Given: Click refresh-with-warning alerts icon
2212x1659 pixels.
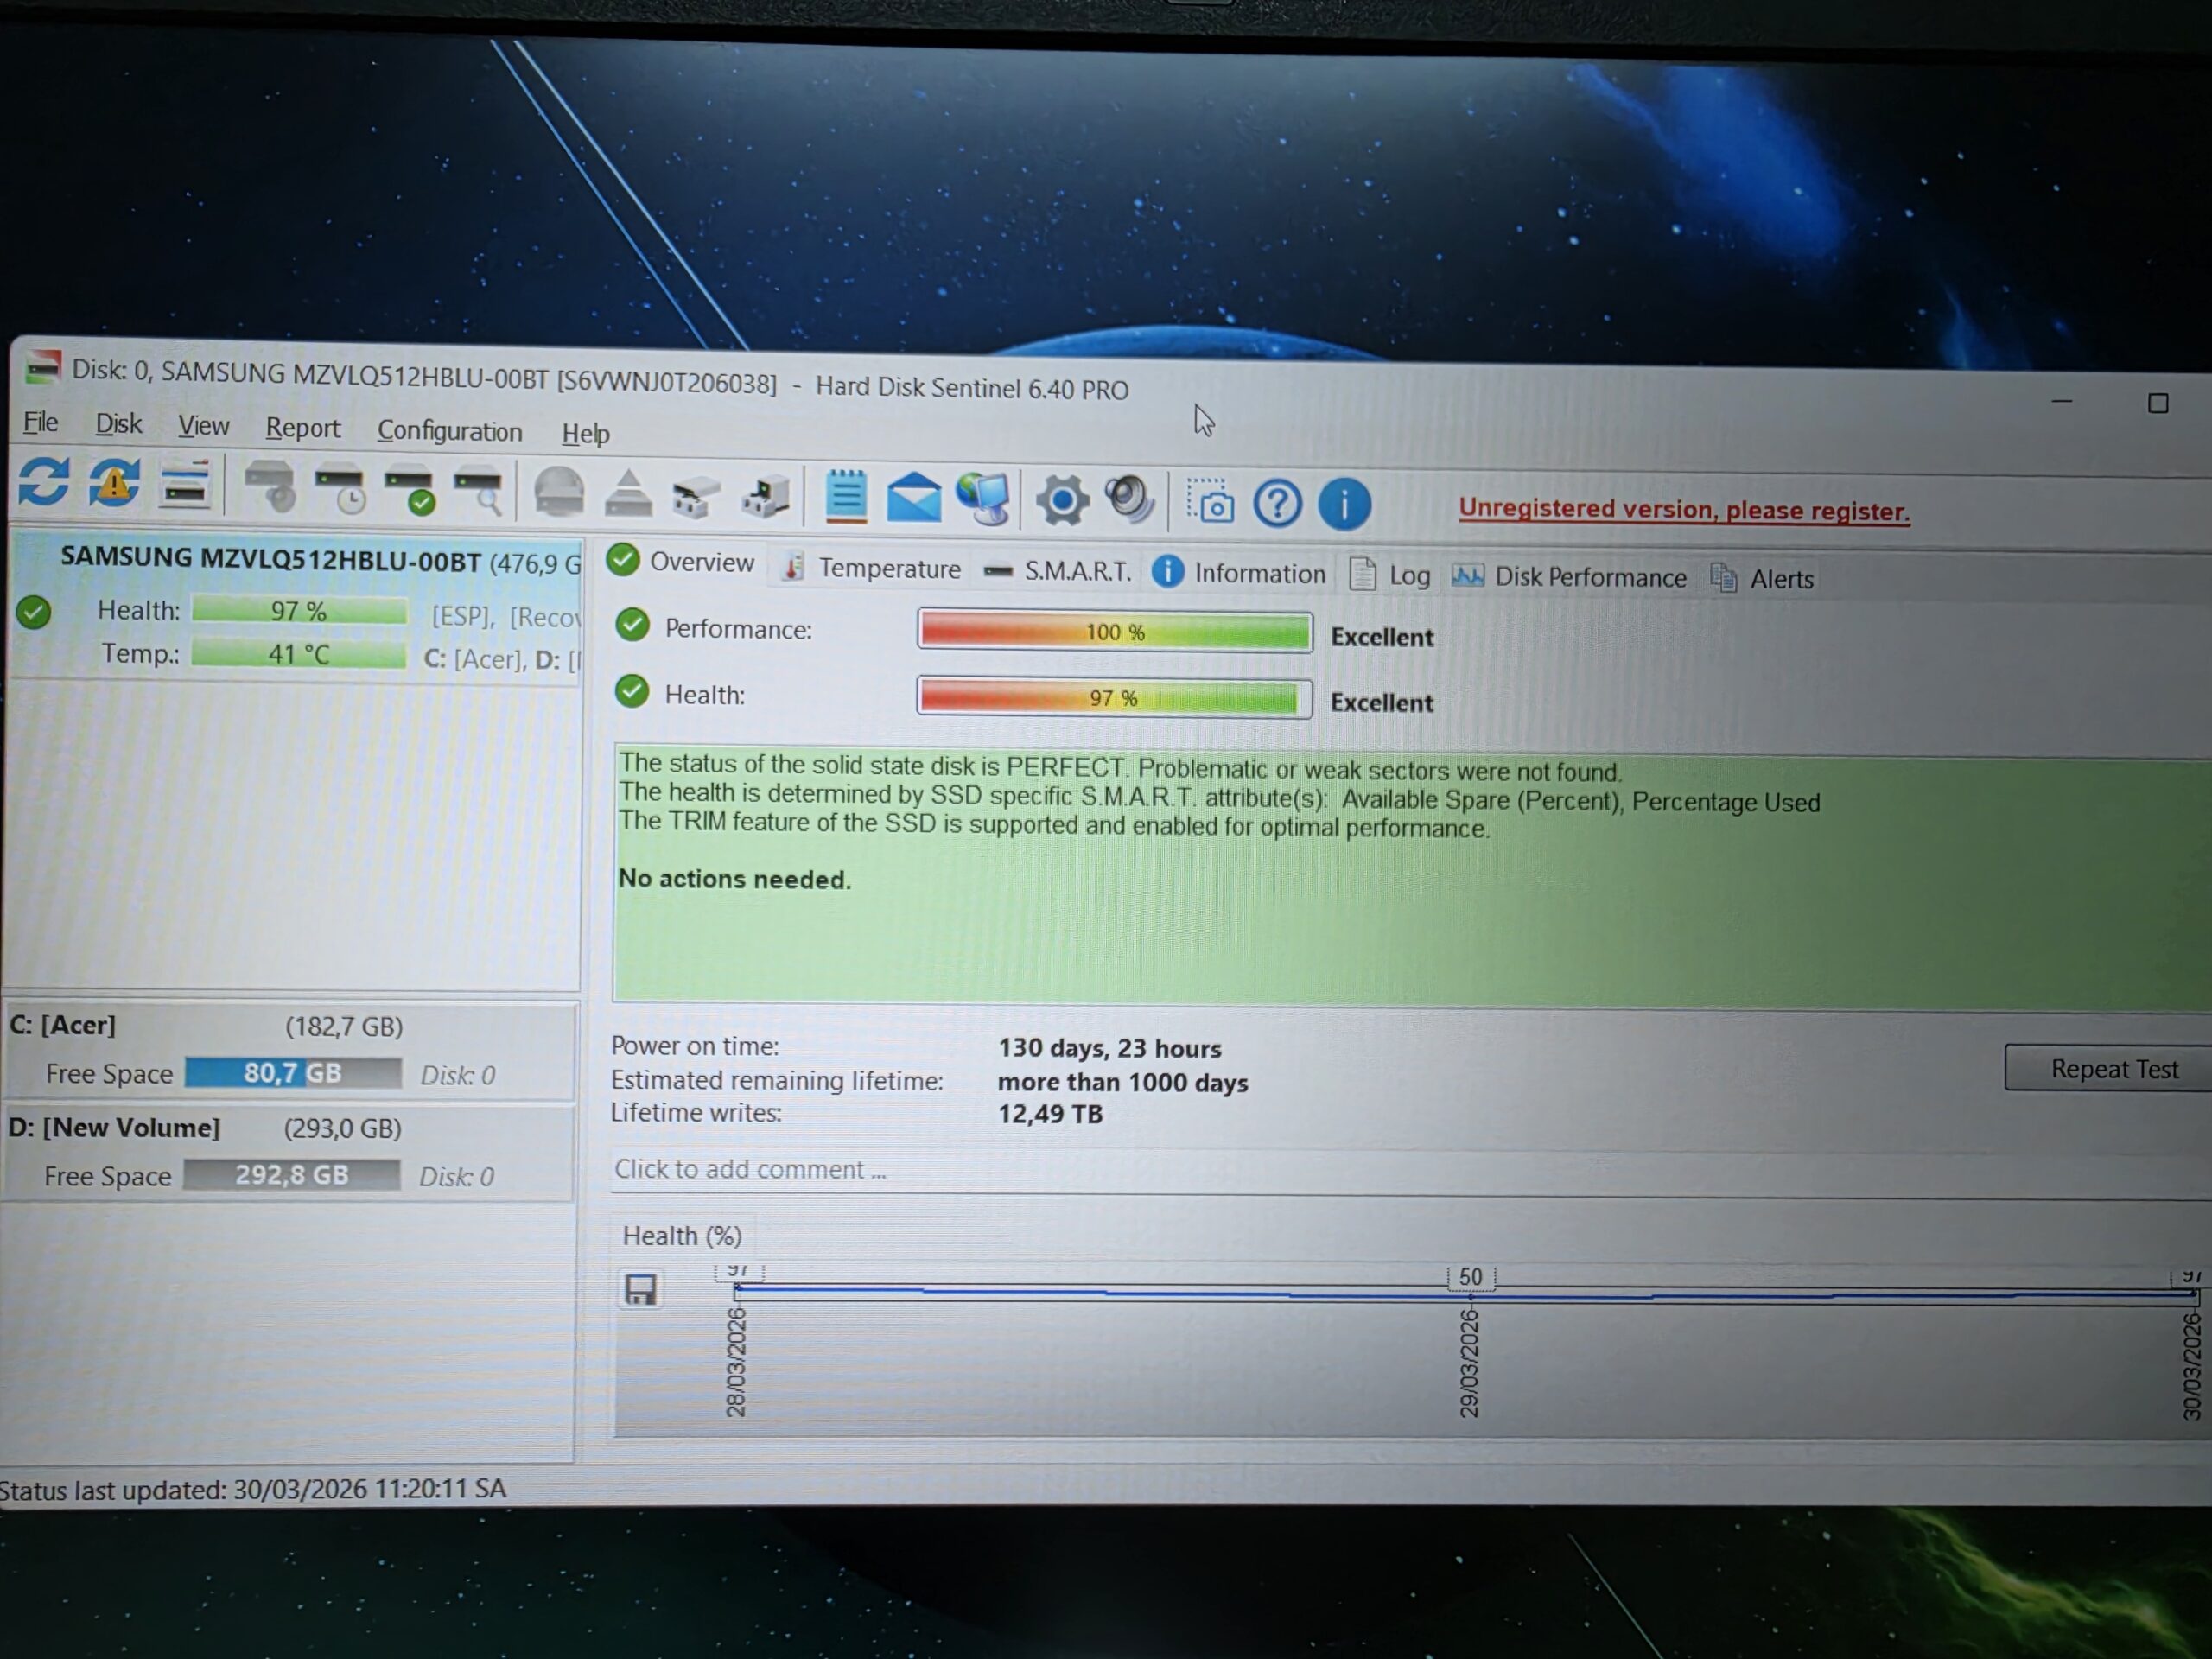Looking at the screenshot, I should (114, 484).
